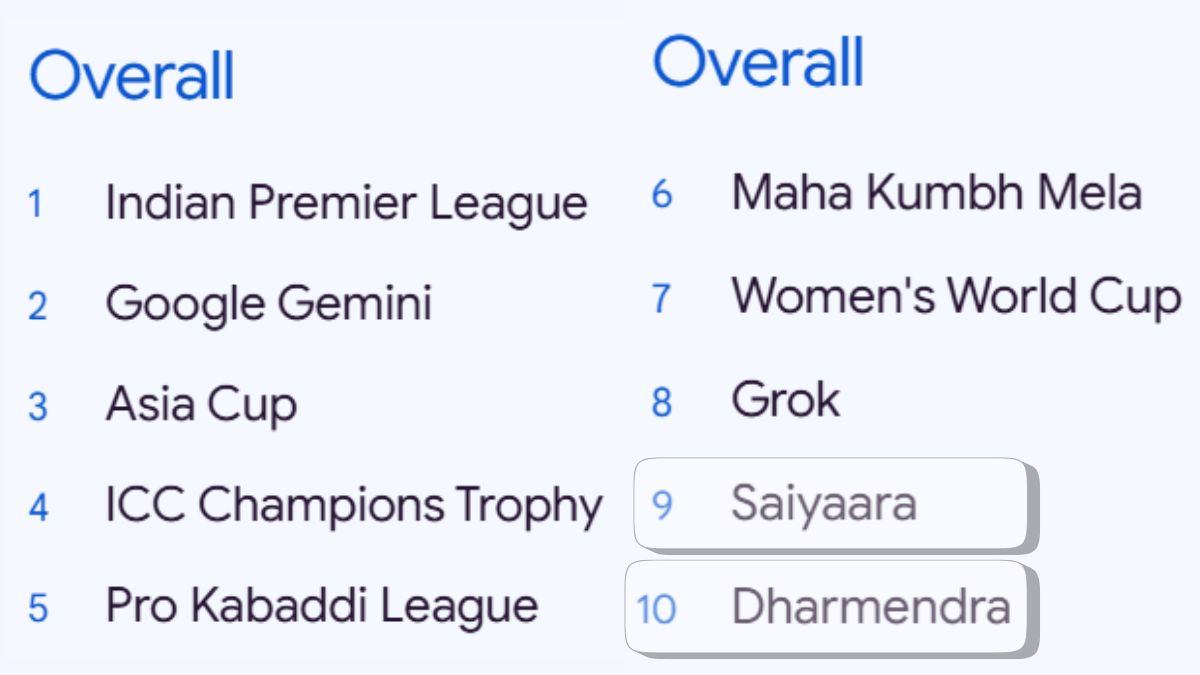
Task: Click Women's World Cup entry
Action: pyautogui.click(x=955, y=296)
